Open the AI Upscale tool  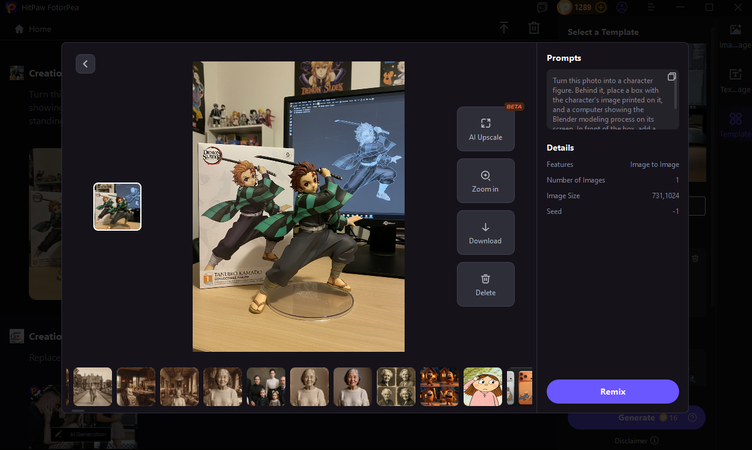click(485, 129)
